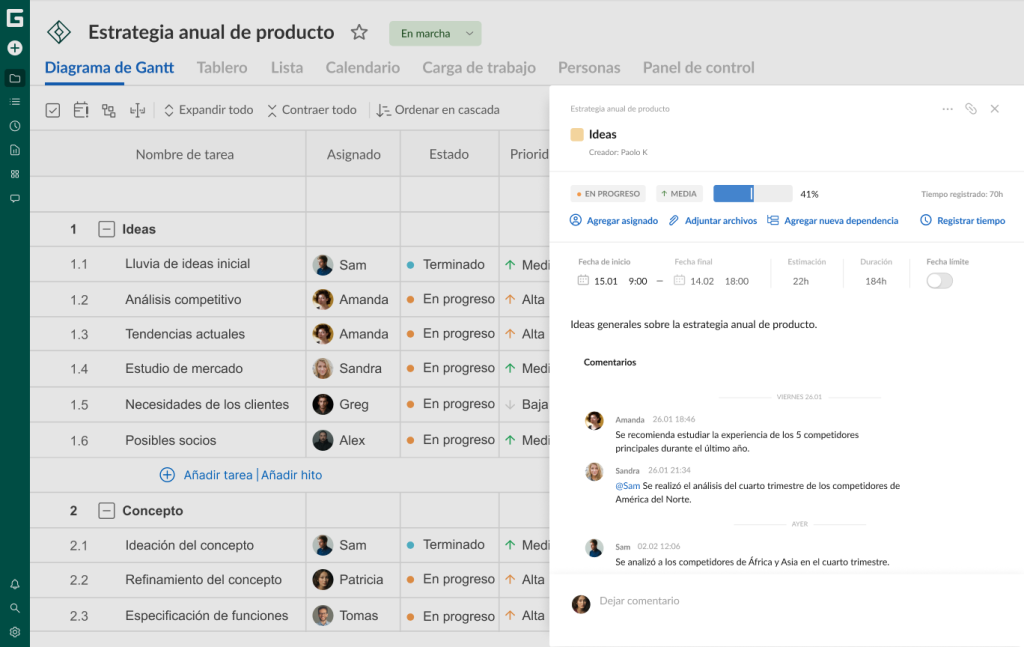Image resolution: width=1024 pixels, height=647 pixels.
Task: Open end date 14.02 calendar picker
Action: (679, 281)
